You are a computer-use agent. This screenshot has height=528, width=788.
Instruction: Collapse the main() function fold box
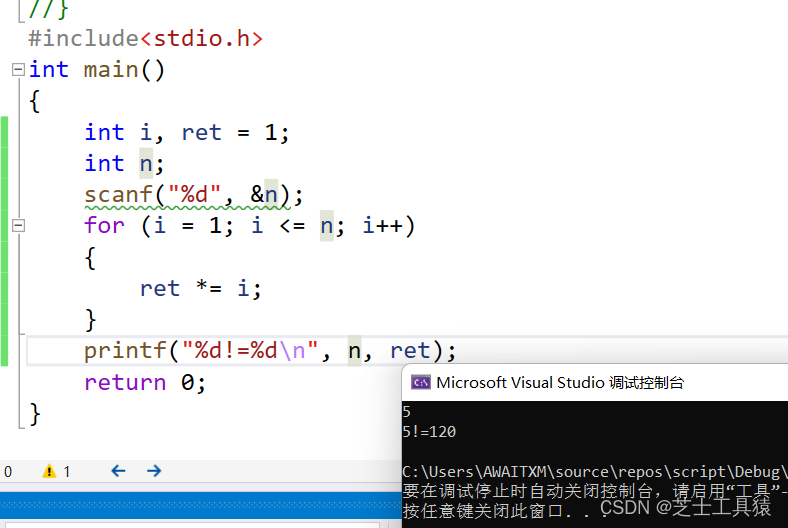coord(18,69)
